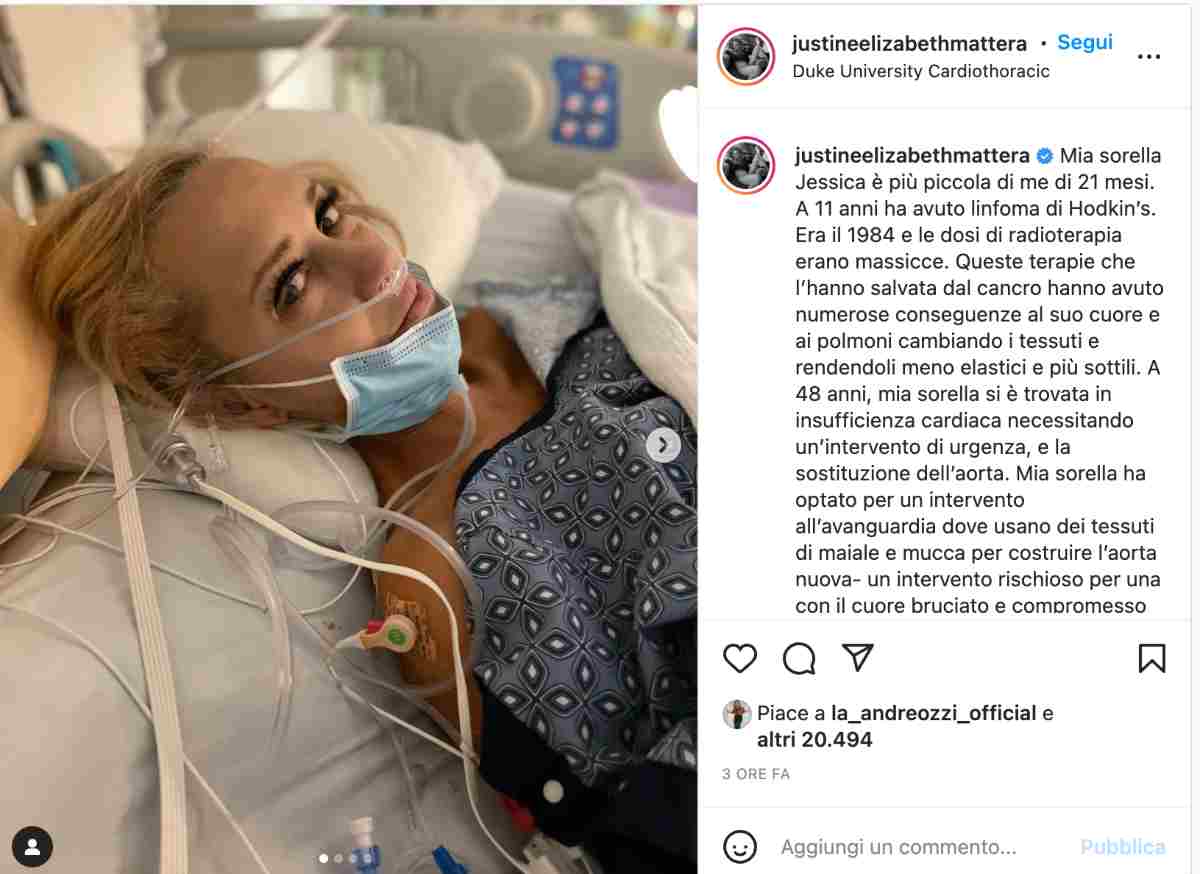The width and height of the screenshot is (1200, 874).
Task: Click the Segui follow button
Action: click(1085, 43)
